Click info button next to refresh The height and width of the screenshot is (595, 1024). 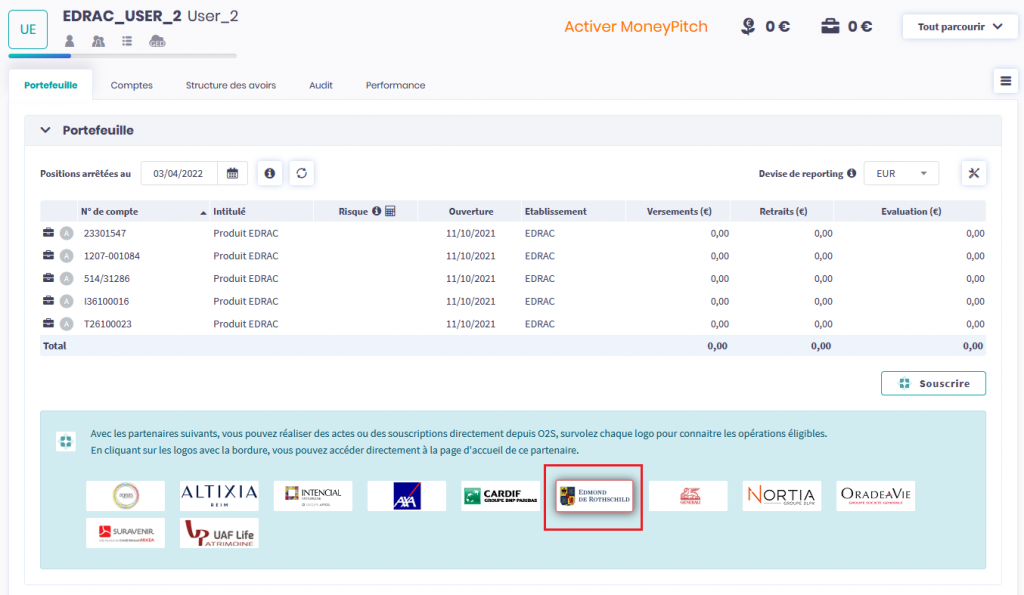coord(269,173)
